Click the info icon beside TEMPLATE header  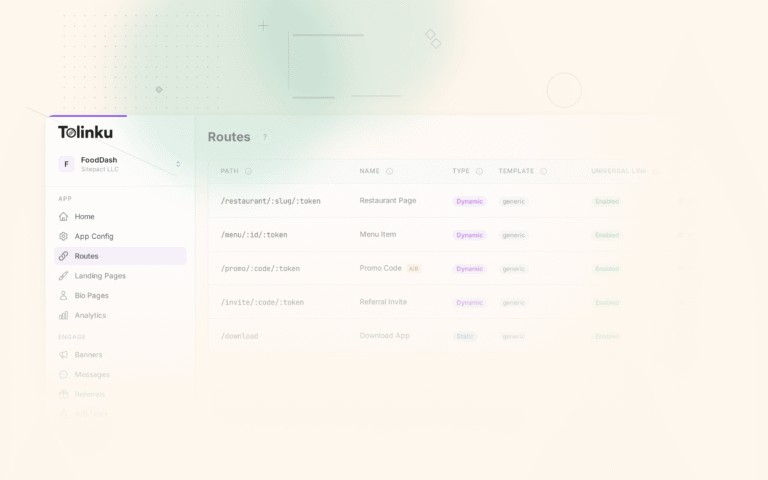point(543,171)
